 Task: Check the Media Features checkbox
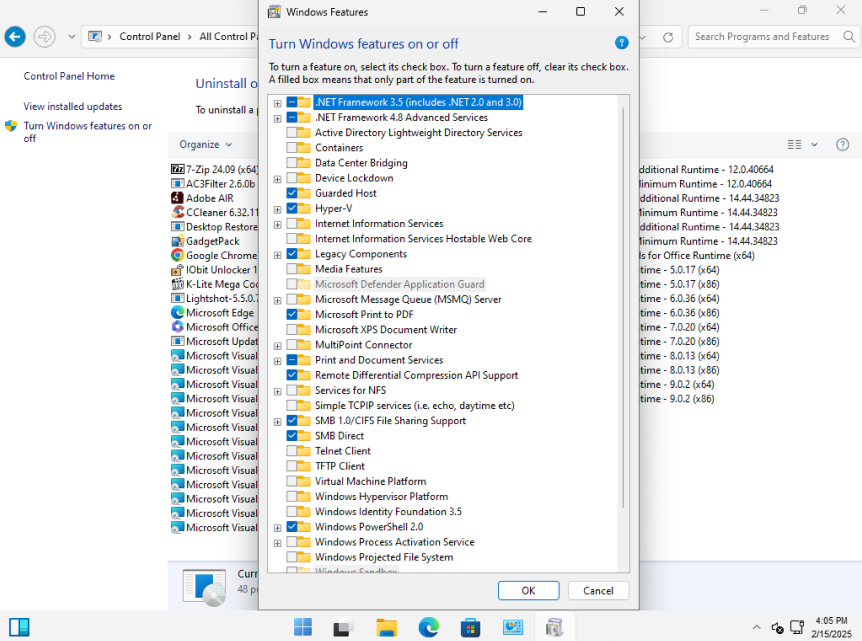point(291,269)
